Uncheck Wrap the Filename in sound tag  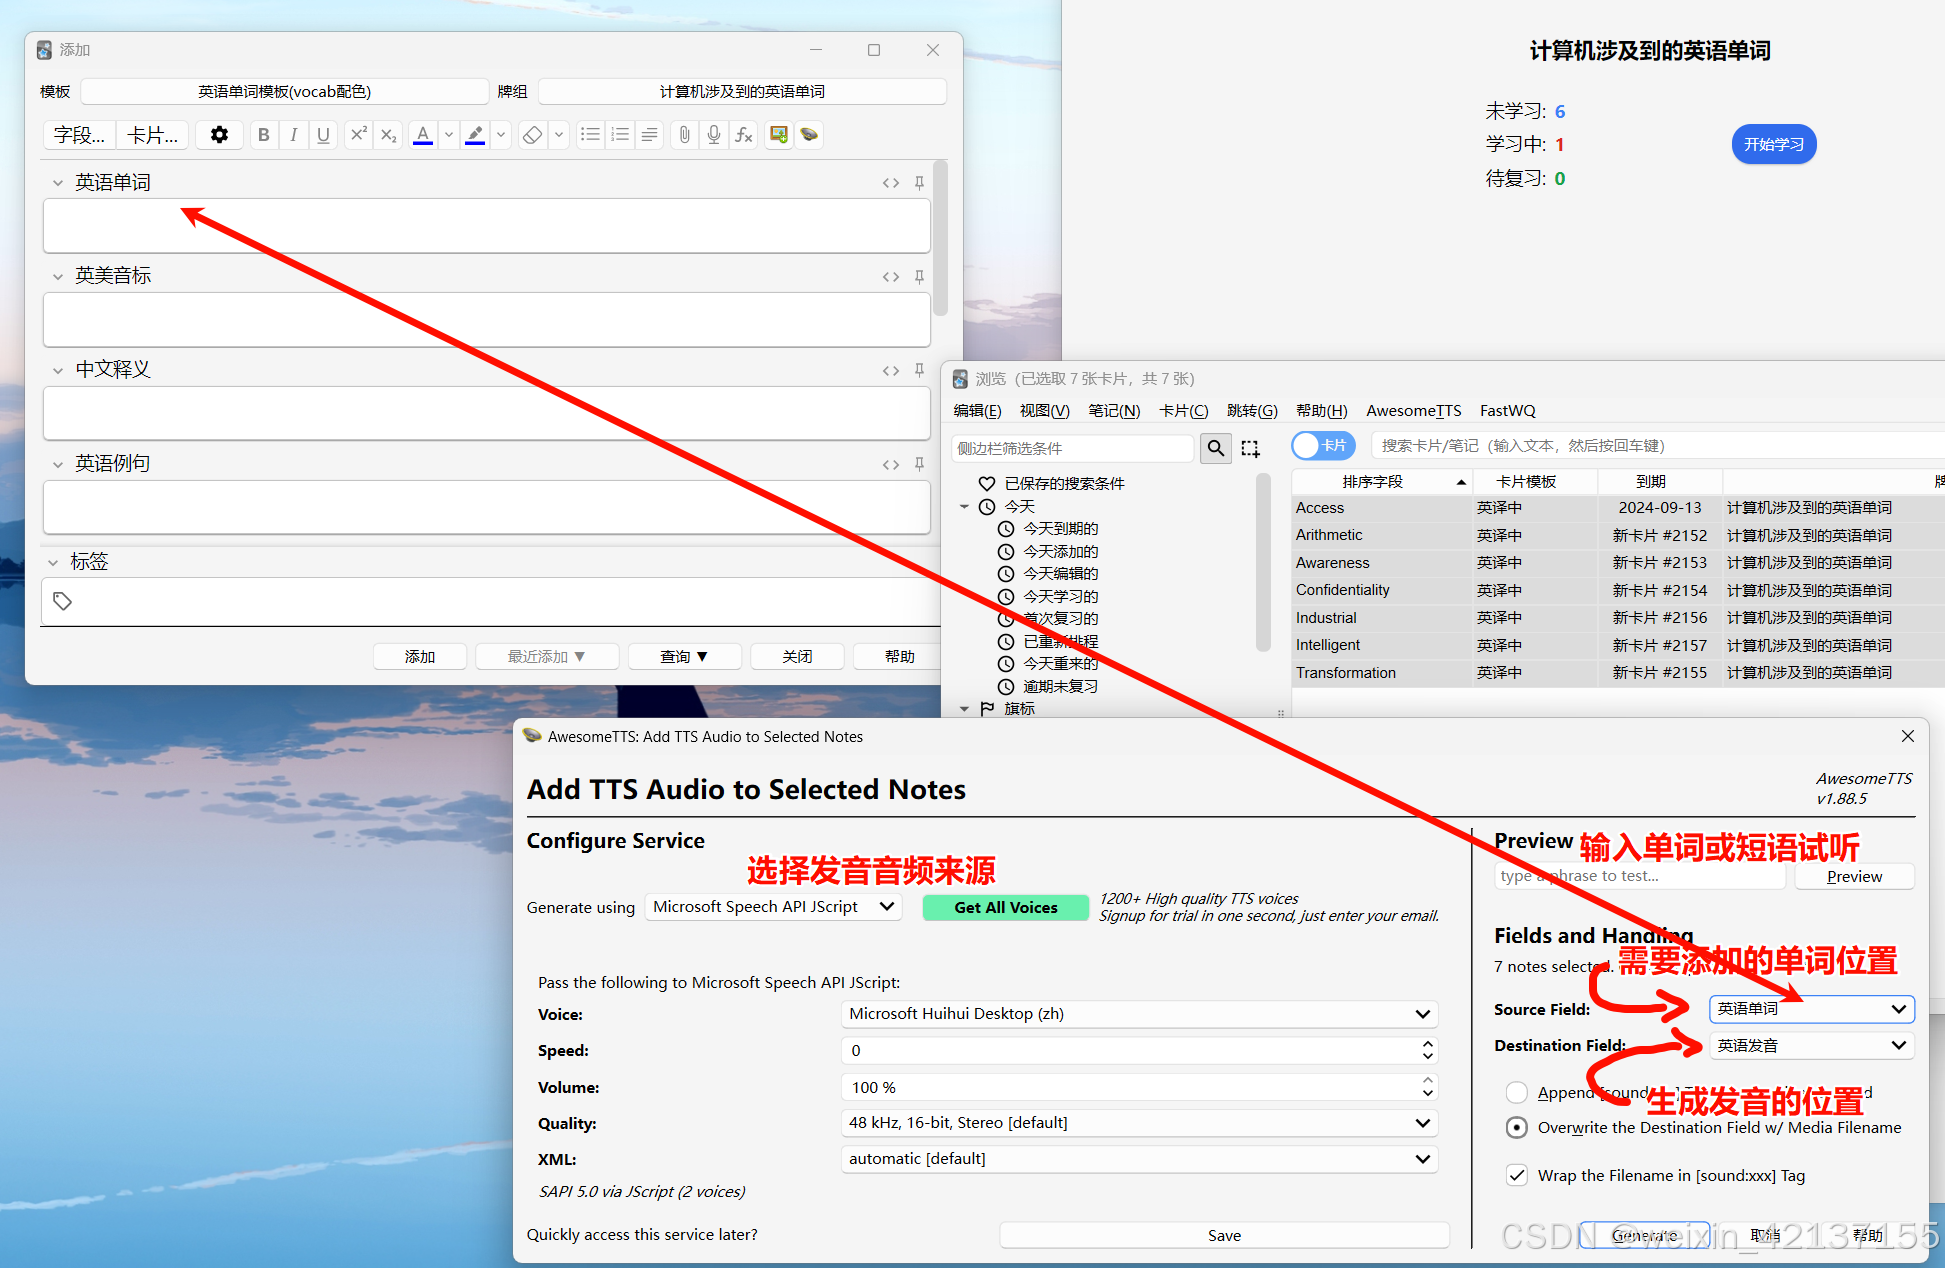(1516, 1176)
